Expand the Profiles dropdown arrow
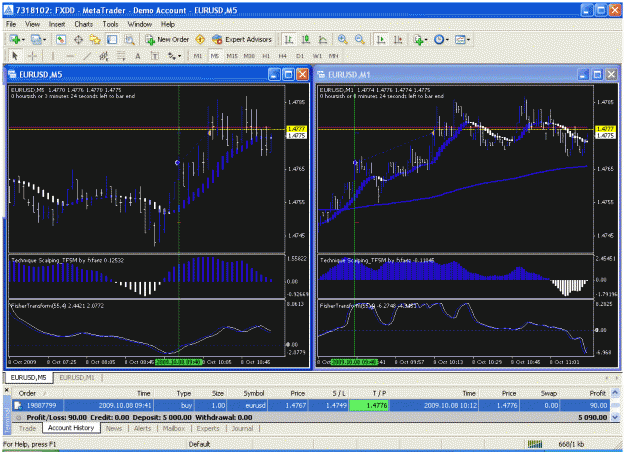625x452 pixels. pyautogui.click(x=44, y=39)
